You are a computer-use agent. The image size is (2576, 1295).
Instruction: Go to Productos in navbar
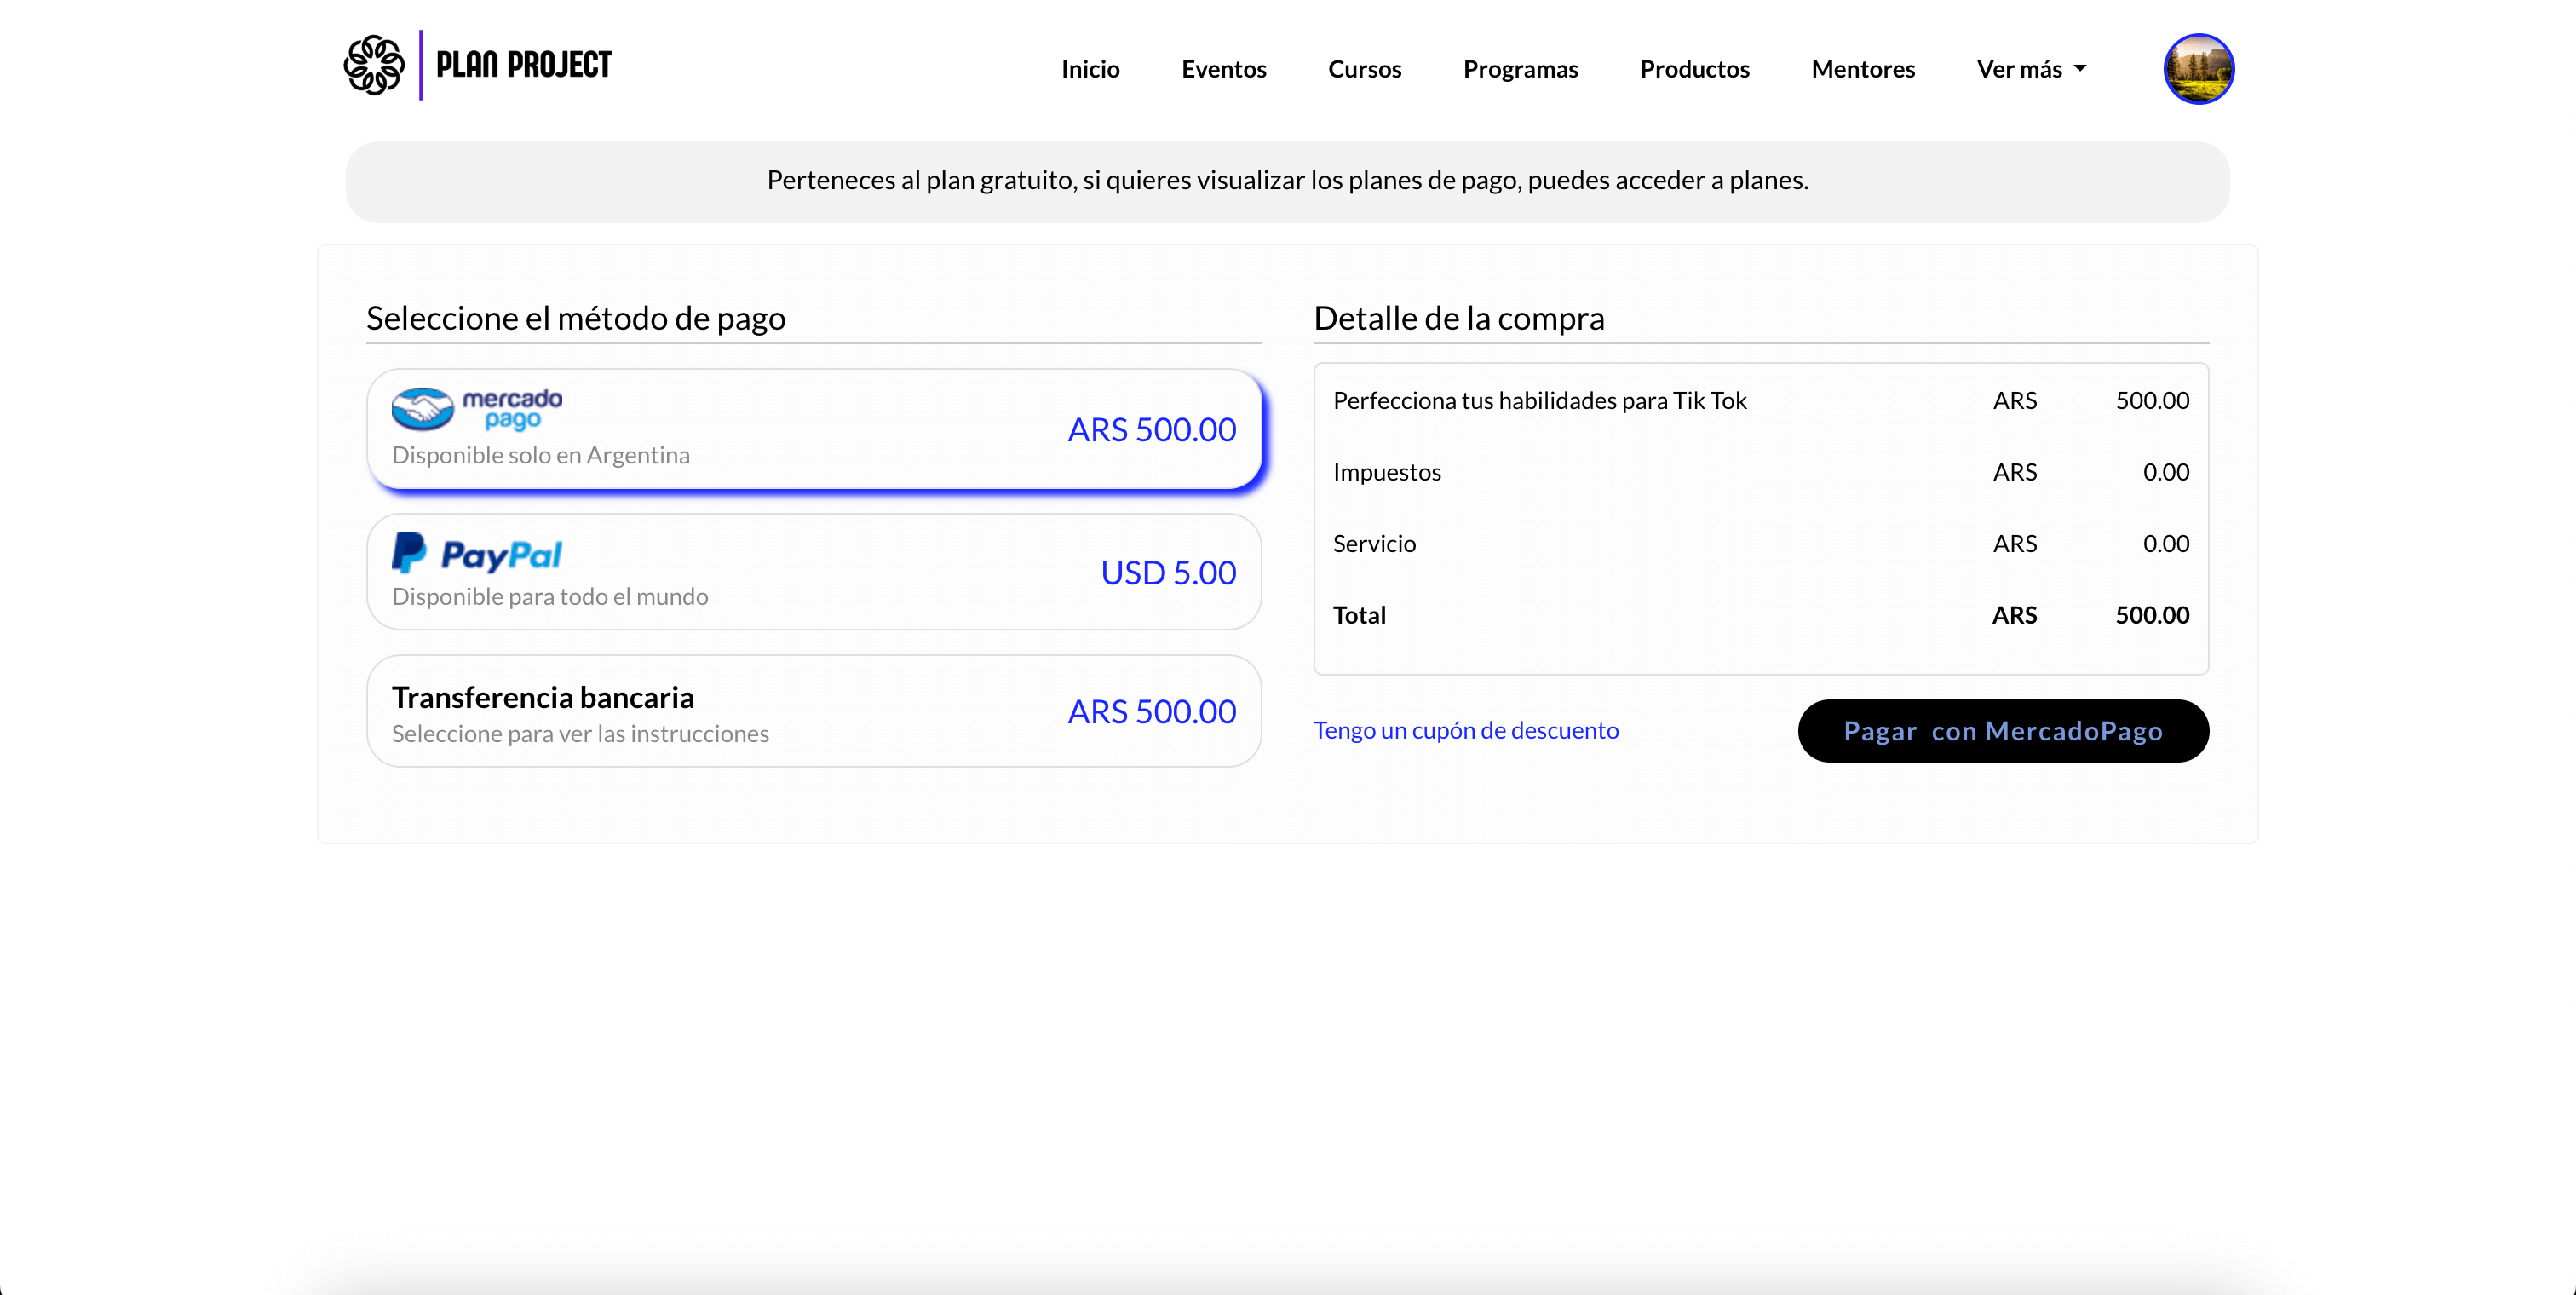point(1694,69)
